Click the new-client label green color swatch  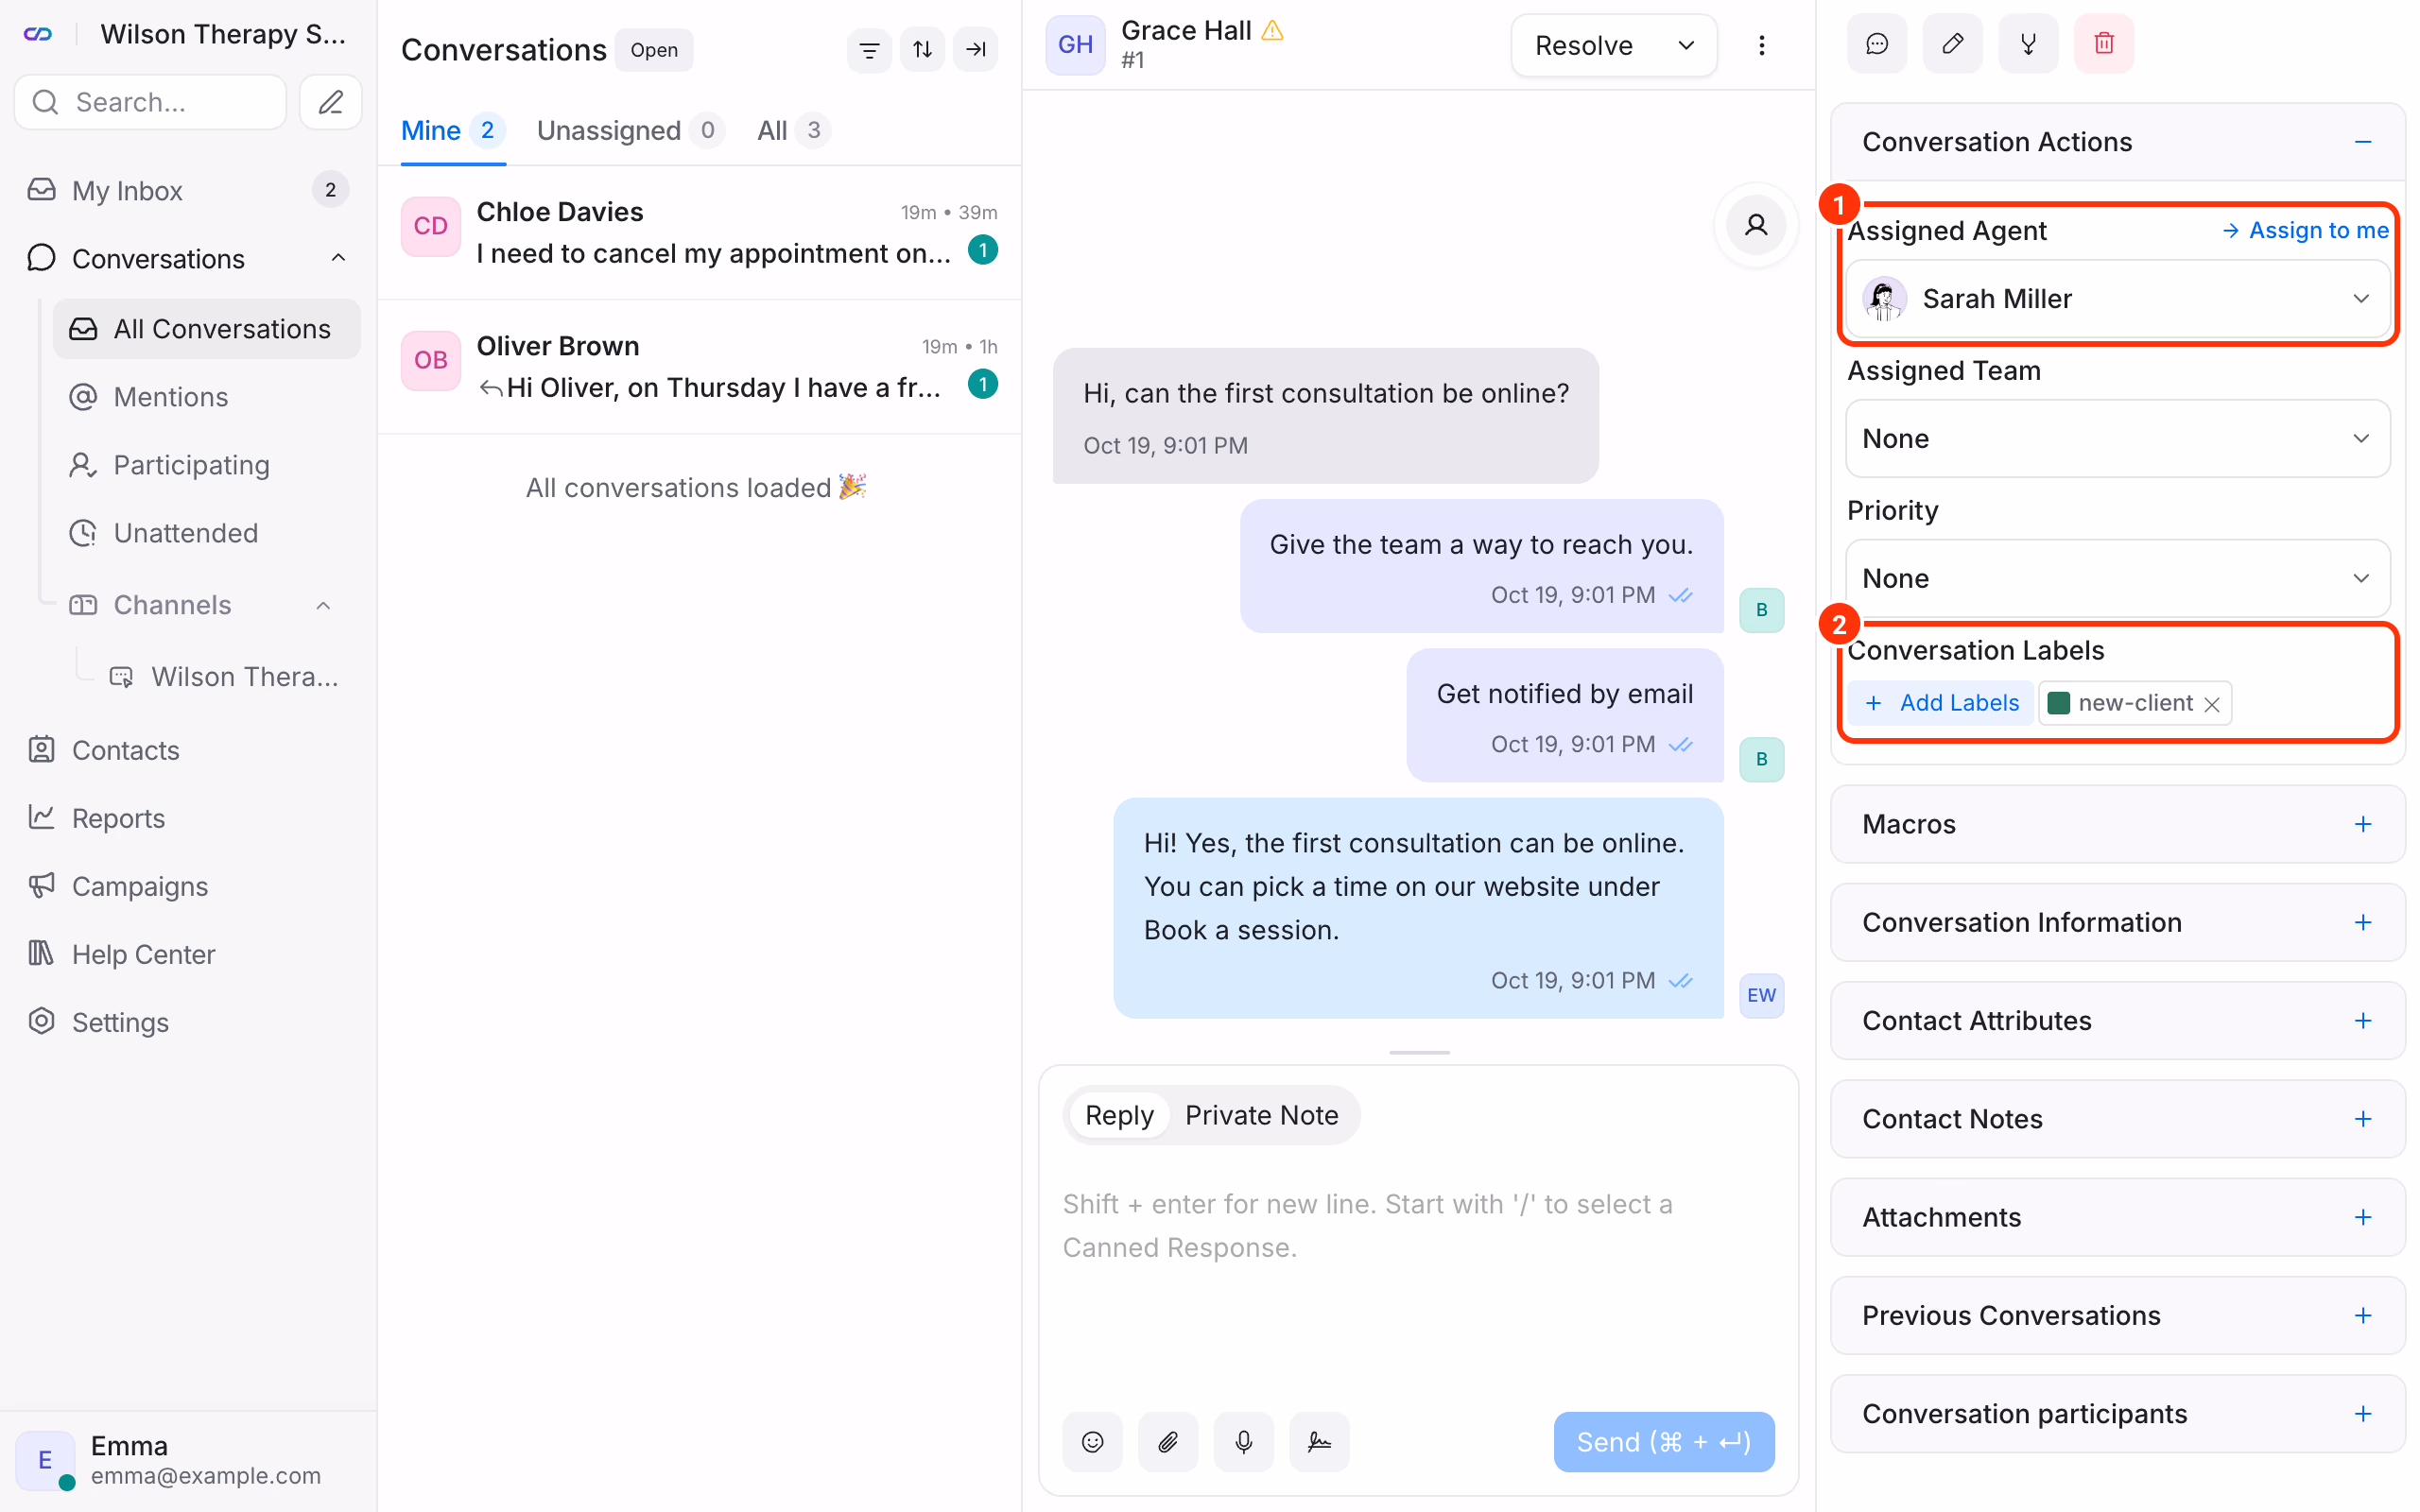pos(2058,703)
